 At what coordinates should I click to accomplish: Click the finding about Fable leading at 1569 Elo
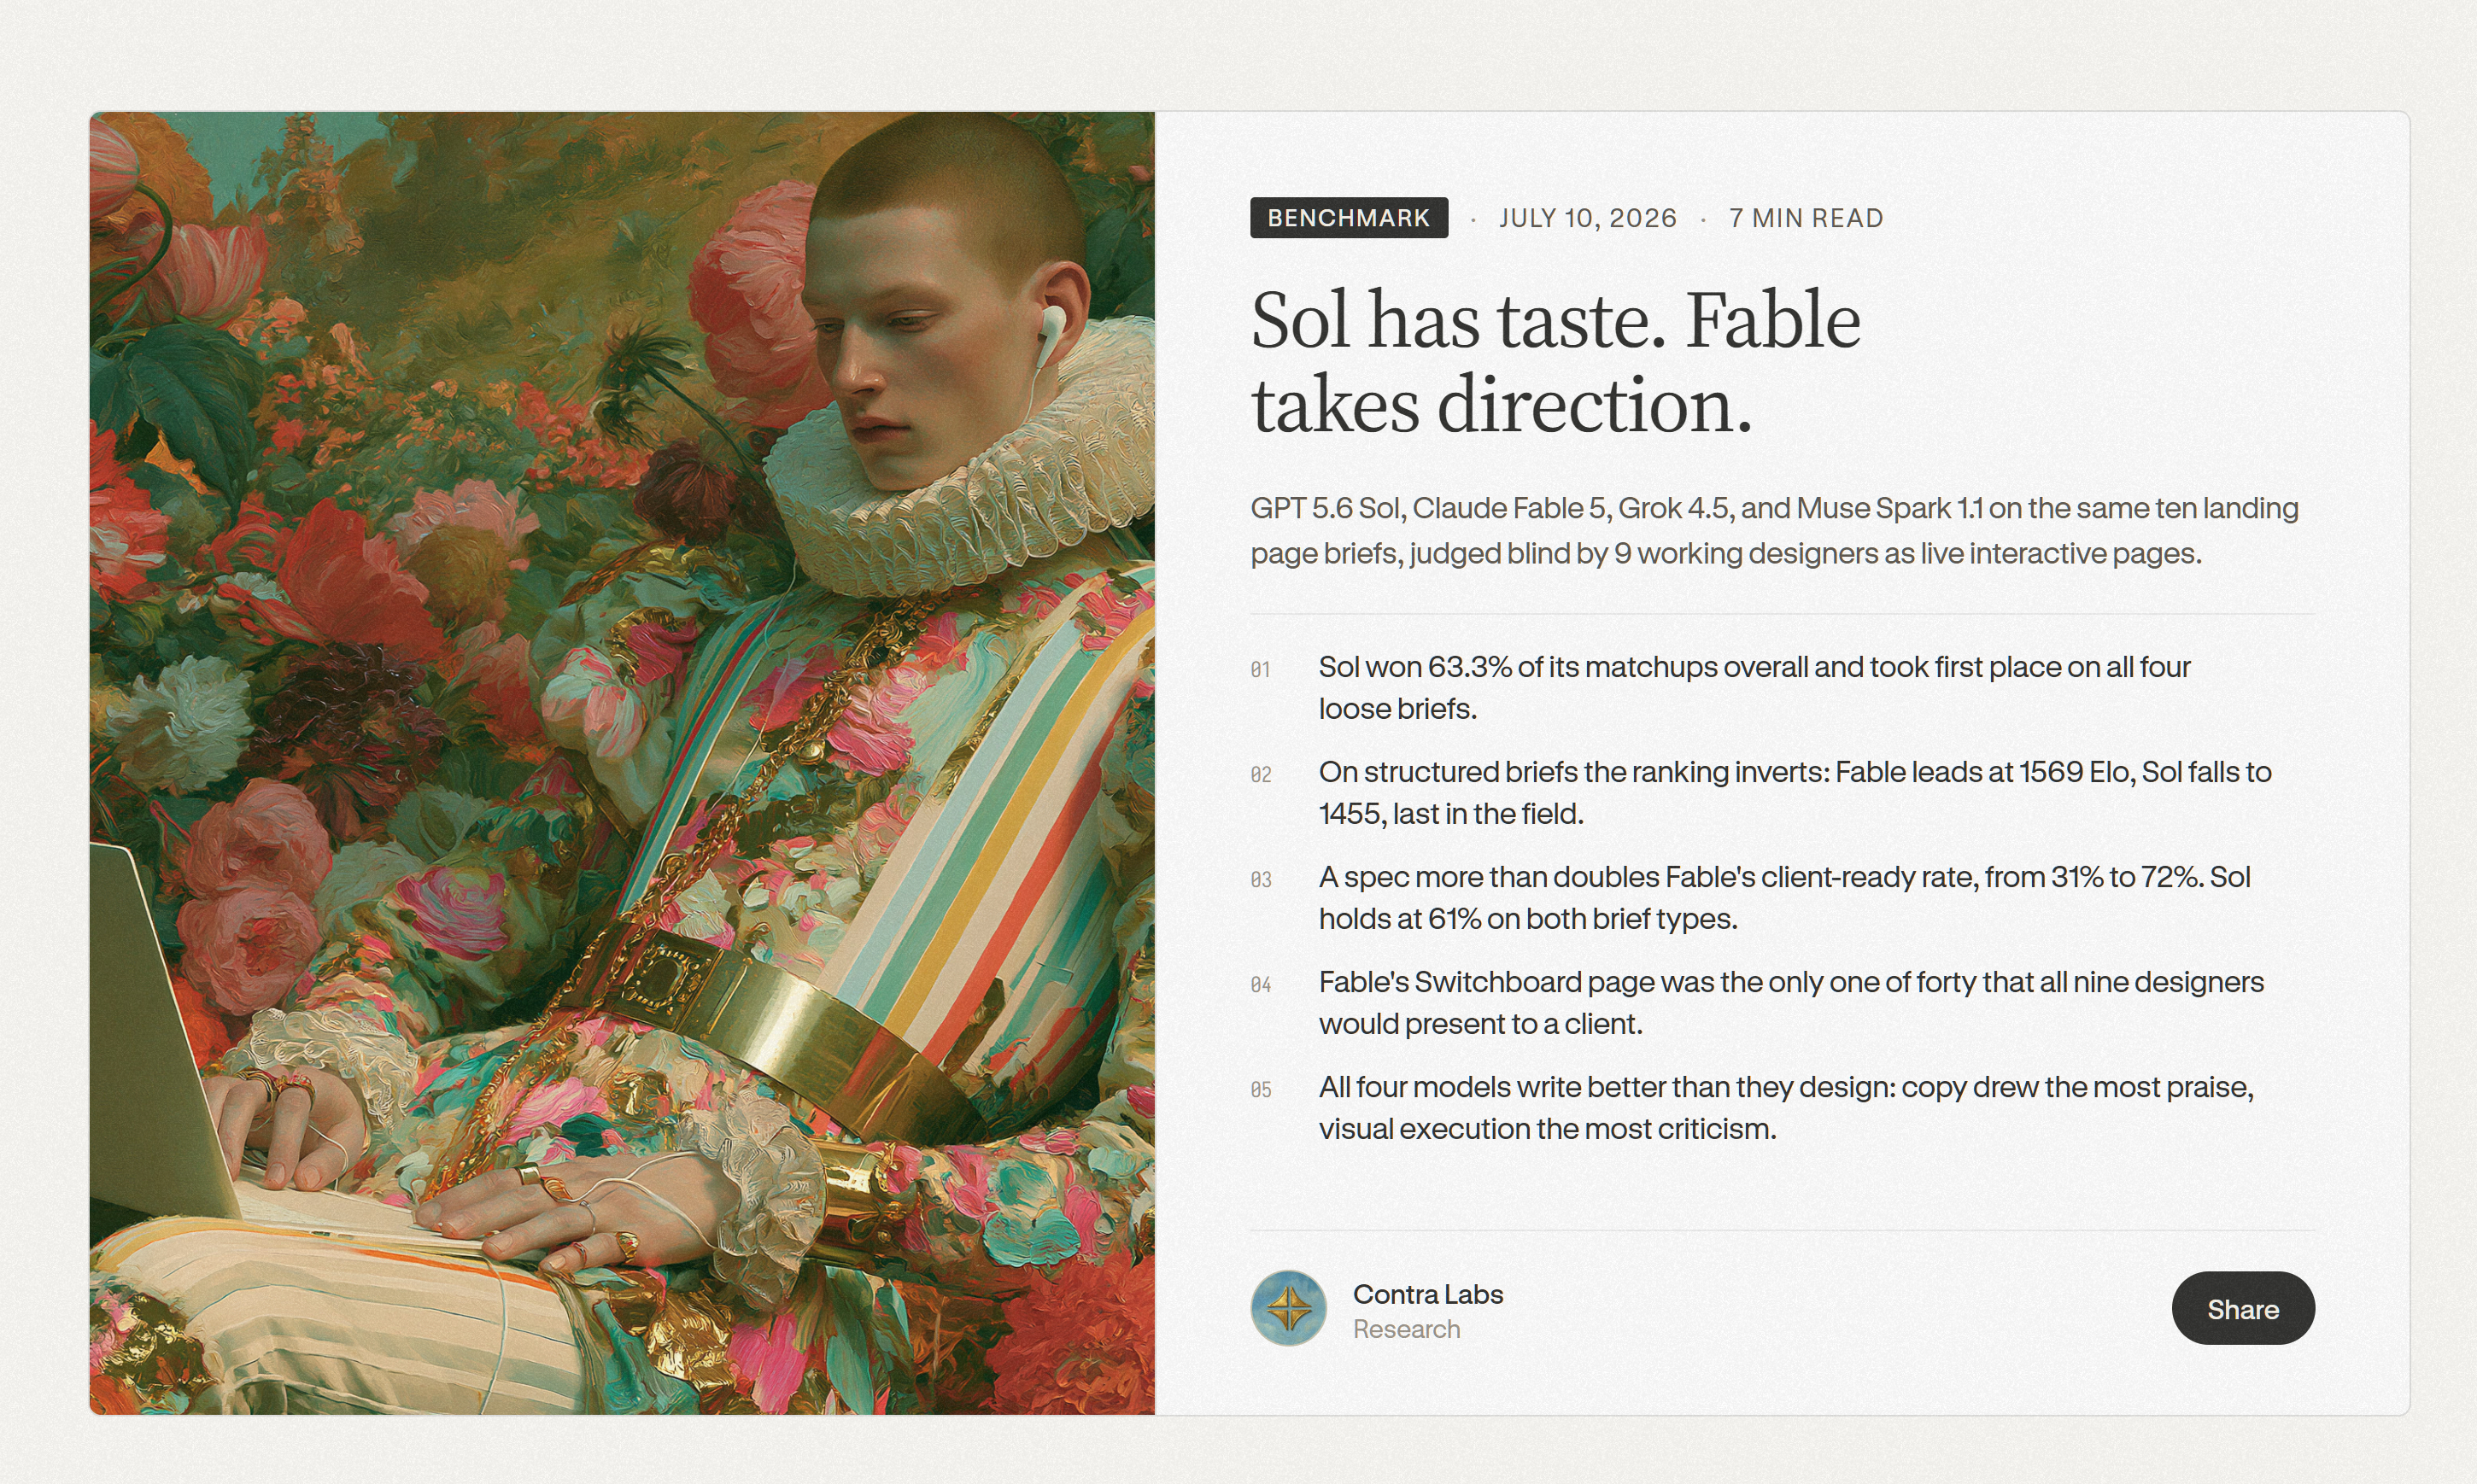click(x=1795, y=793)
